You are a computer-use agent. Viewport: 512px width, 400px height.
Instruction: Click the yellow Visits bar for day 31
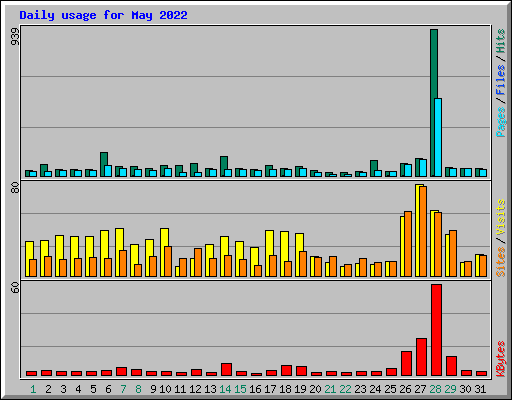tap(478, 265)
